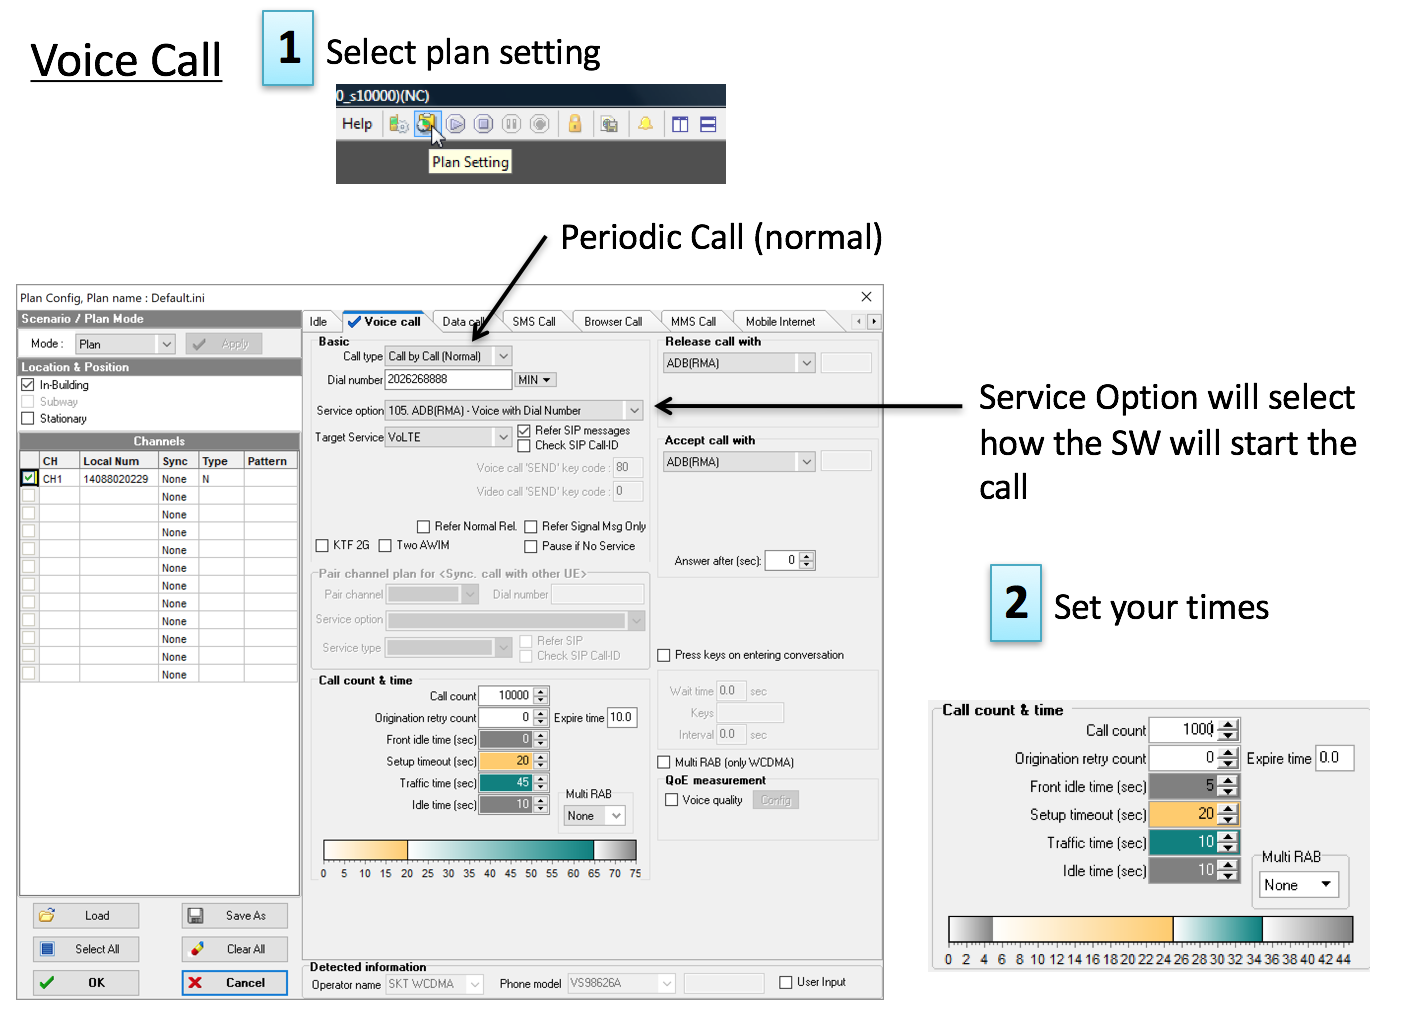Toggle Refer SIP messages checkbox
The image size is (1412, 1018).
click(x=524, y=431)
